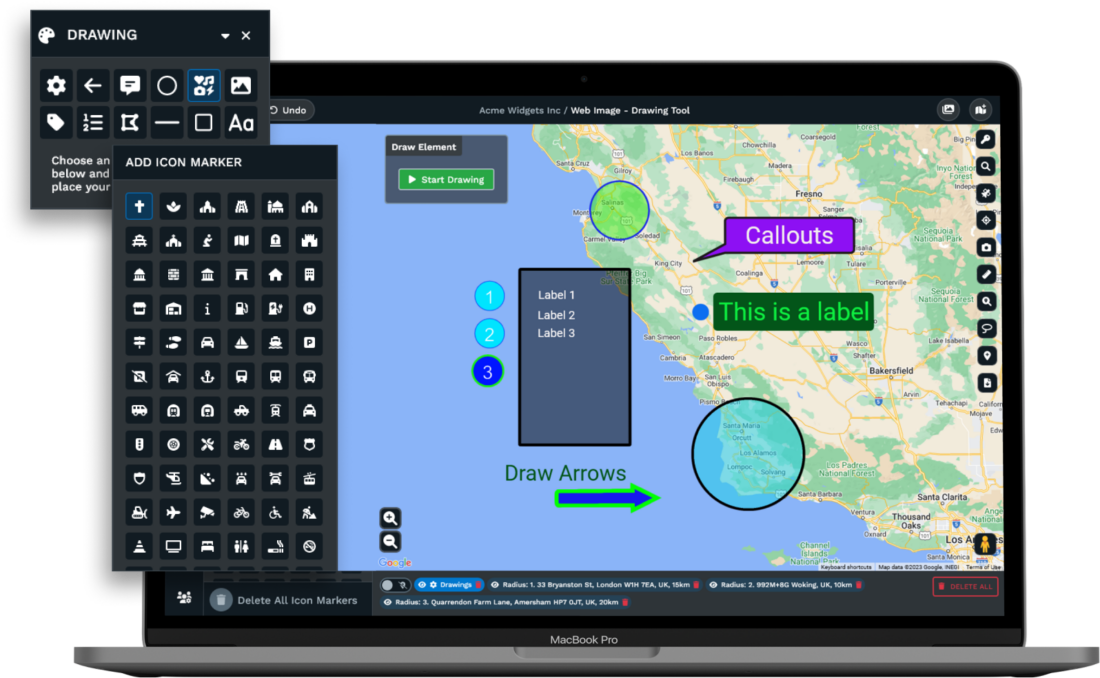1100x678 pixels.
Task: Select the image overlay tool
Action: (241, 86)
